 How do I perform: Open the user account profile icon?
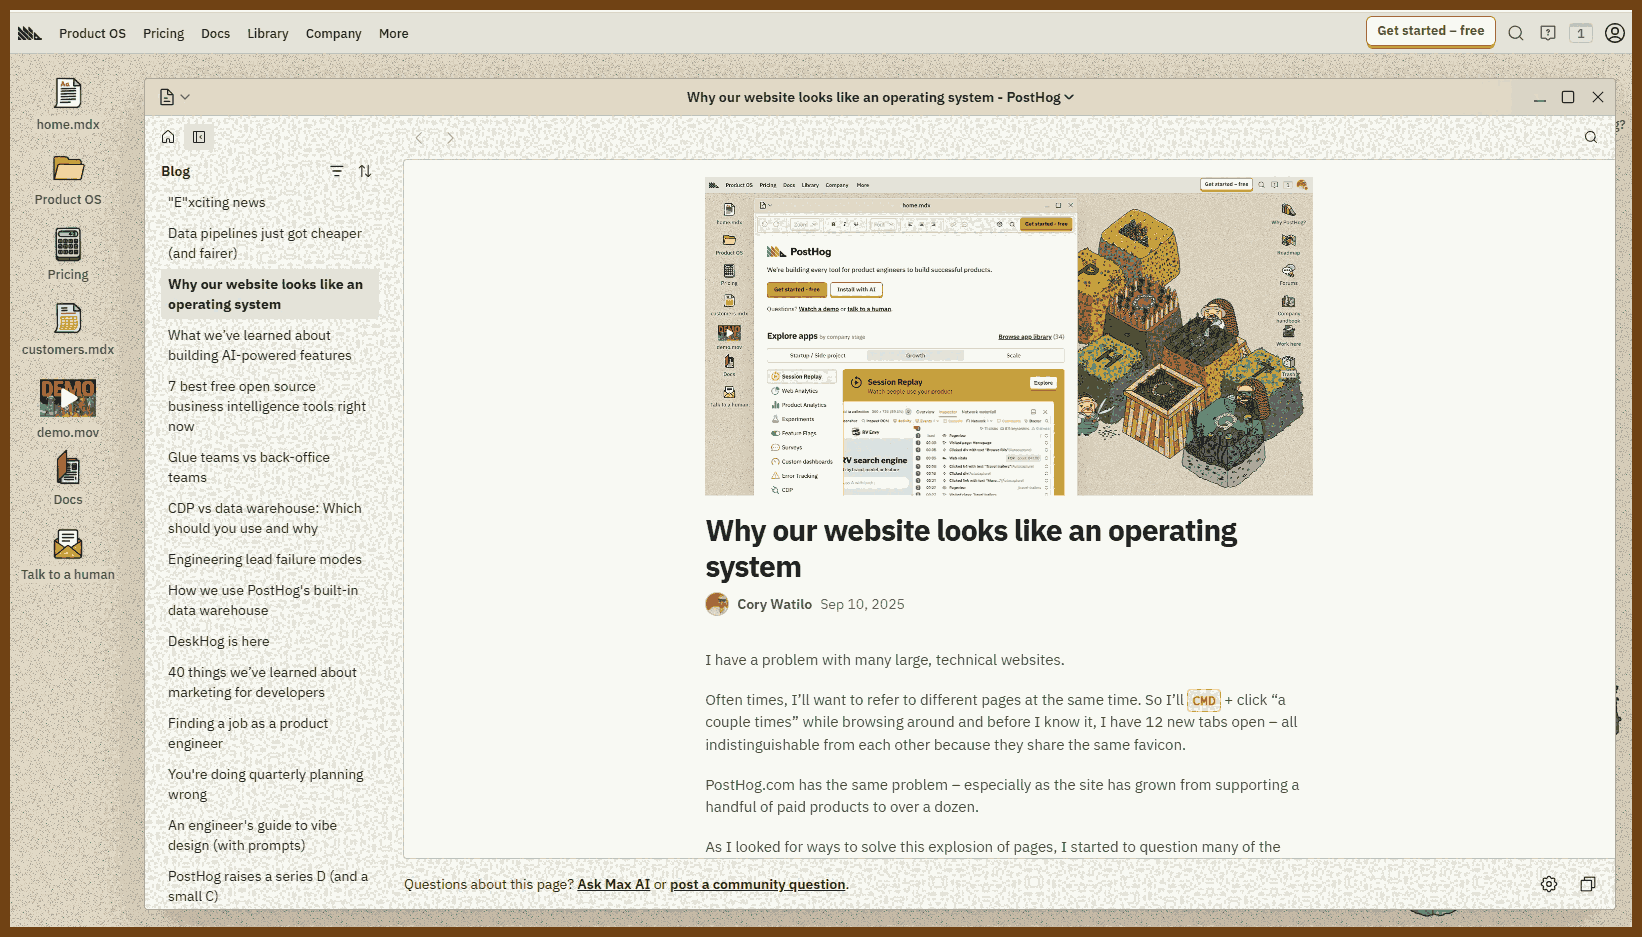(1614, 33)
